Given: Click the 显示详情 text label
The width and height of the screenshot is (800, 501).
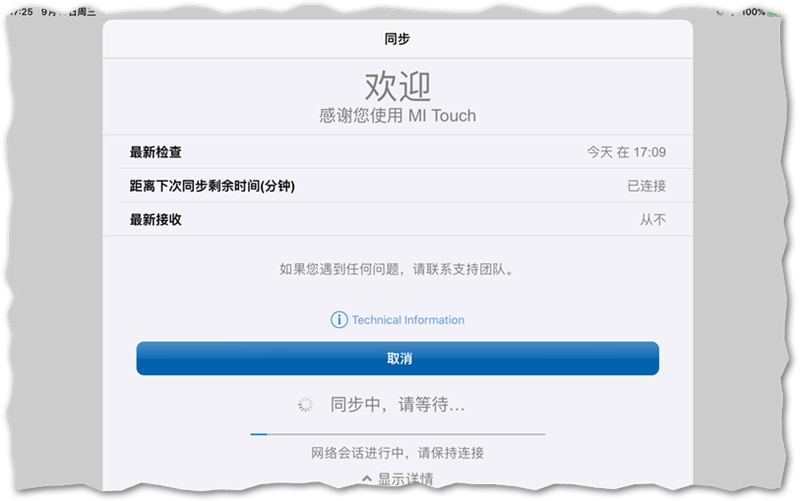Looking at the screenshot, I should coord(406,480).
